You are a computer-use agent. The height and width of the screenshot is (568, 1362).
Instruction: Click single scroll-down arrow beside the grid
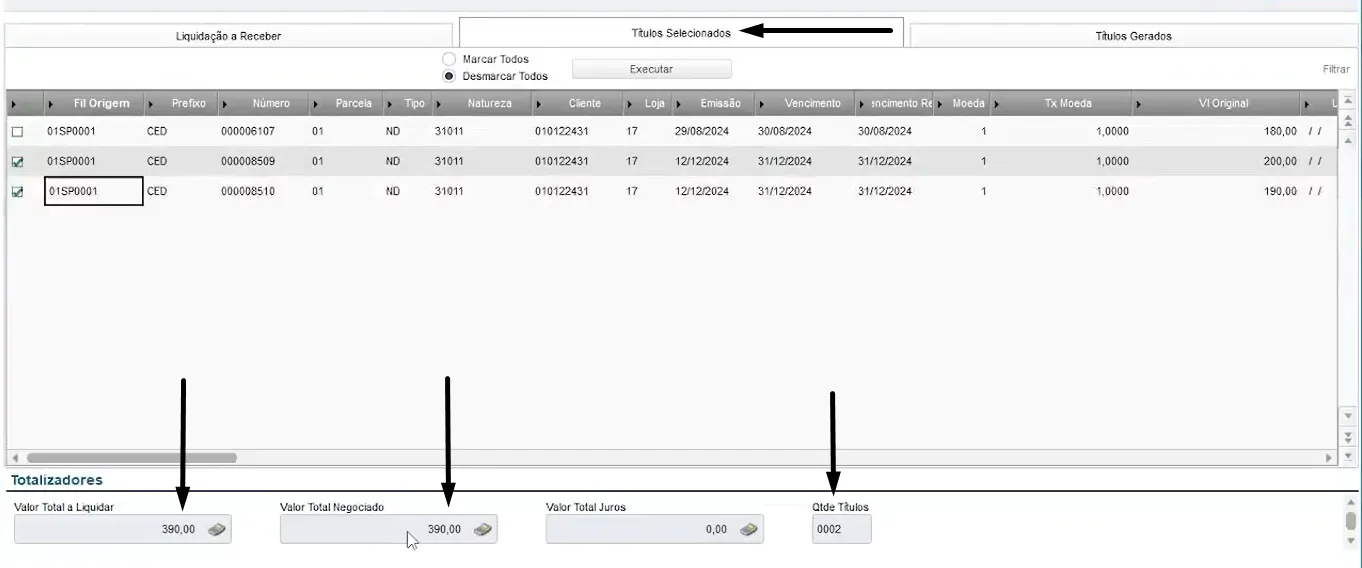click(x=1347, y=416)
